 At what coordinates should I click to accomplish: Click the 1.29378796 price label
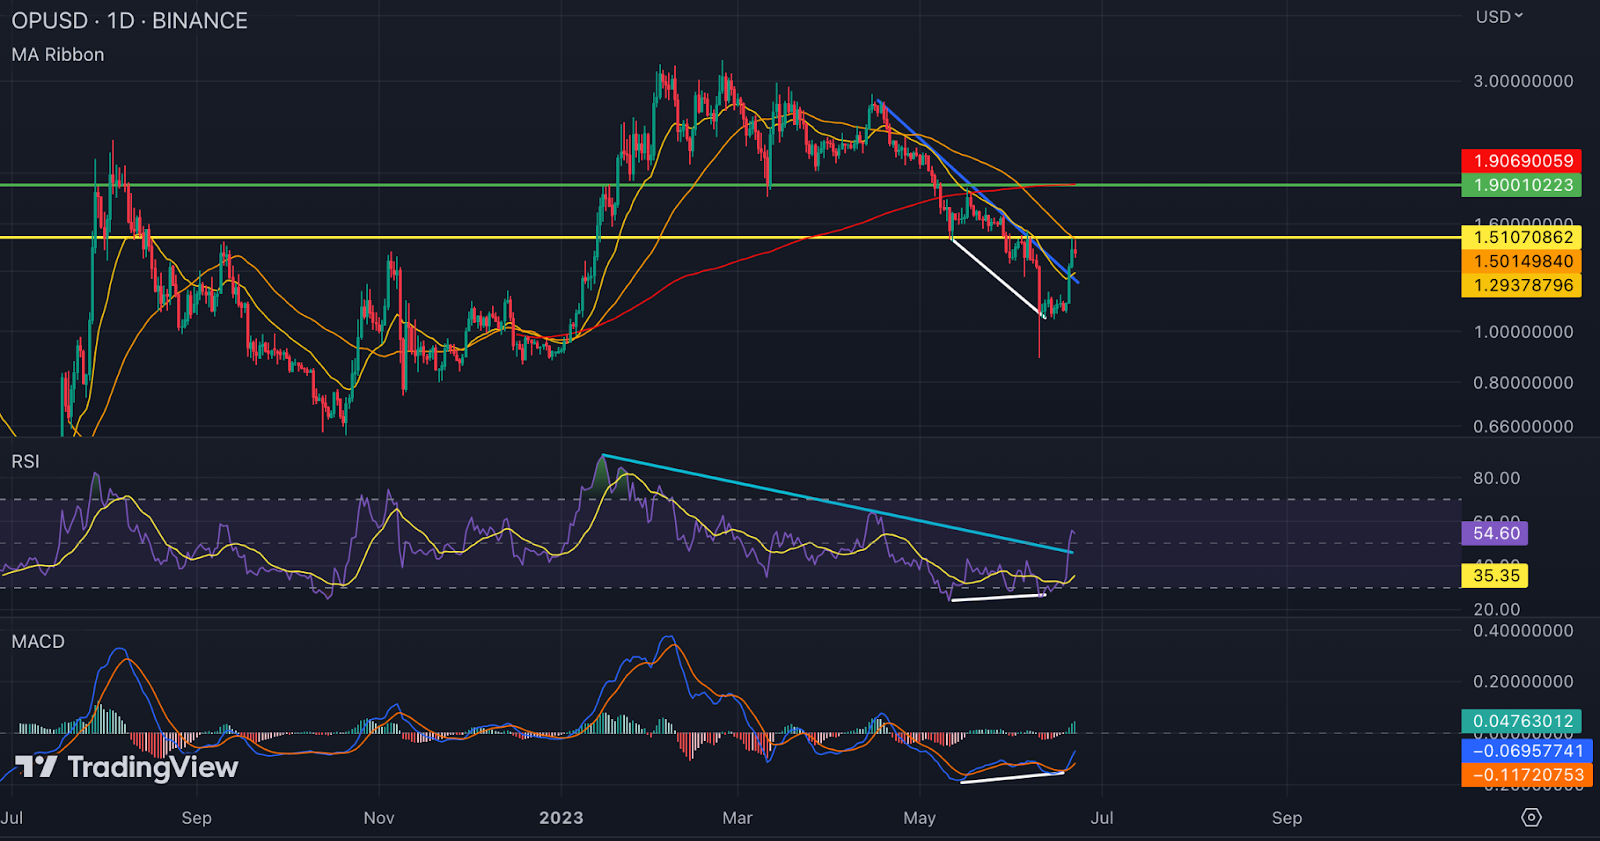[1522, 285]
